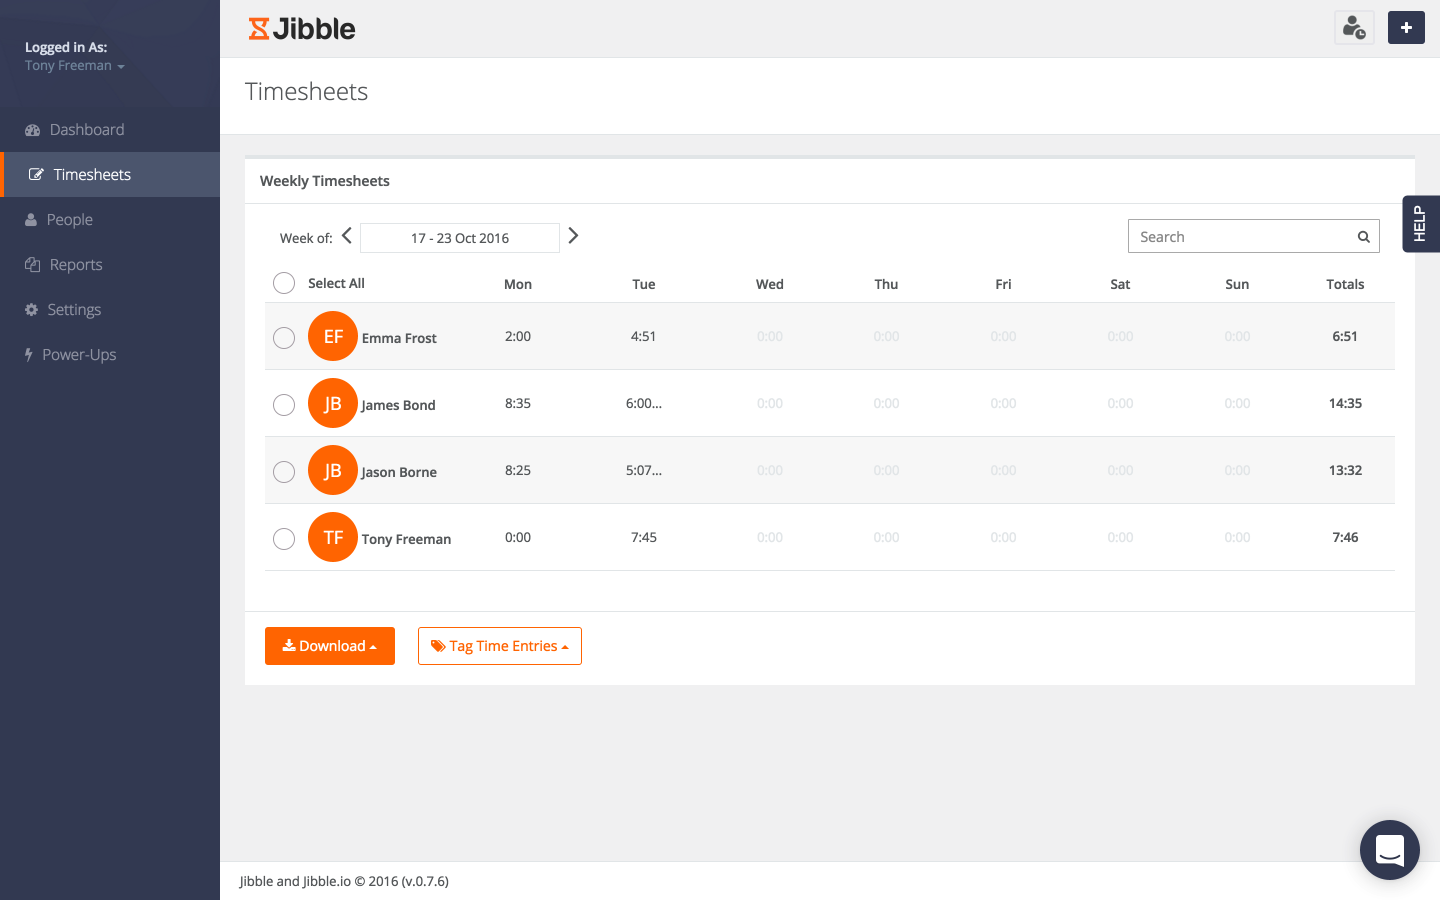View Reports using the documents icon
The width and height of the screenshot is (1440, 900).
coord(30,264)
